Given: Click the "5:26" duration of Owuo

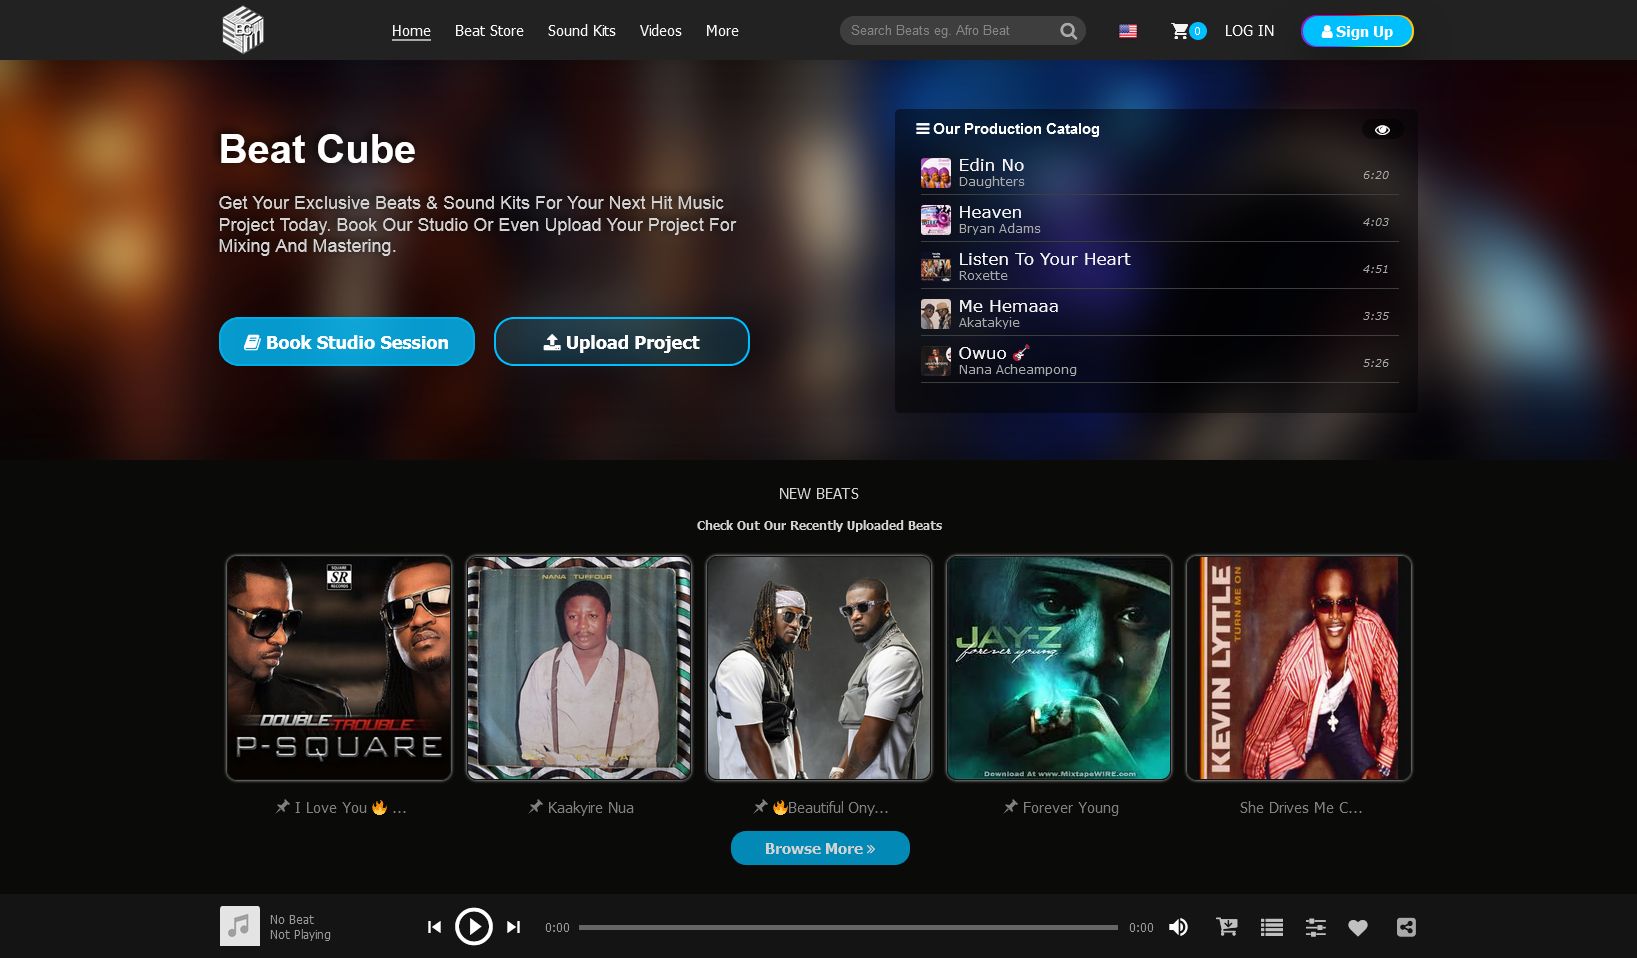Looking at the screenshot, I should (x=1376, y=363).
